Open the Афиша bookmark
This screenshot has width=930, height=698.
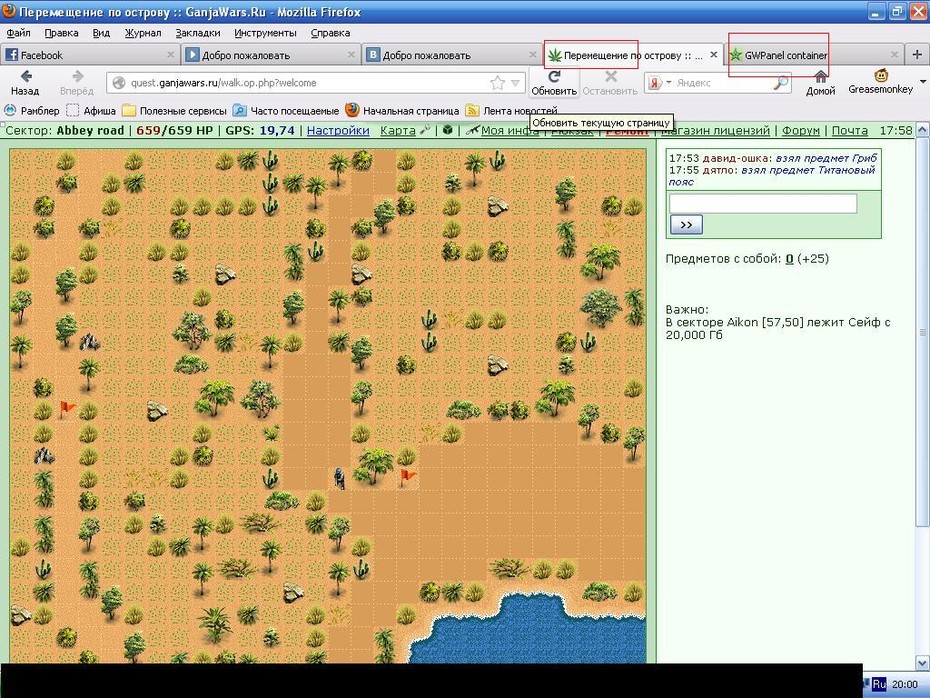click(x=91, y=110)
